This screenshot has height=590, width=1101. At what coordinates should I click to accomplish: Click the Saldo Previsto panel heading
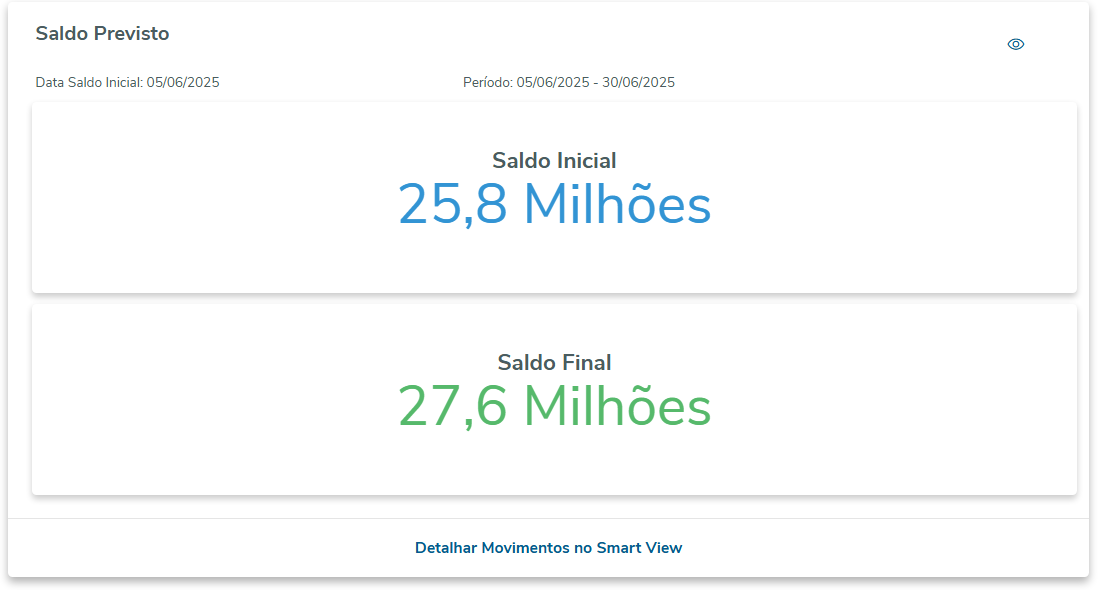[102, 34]
